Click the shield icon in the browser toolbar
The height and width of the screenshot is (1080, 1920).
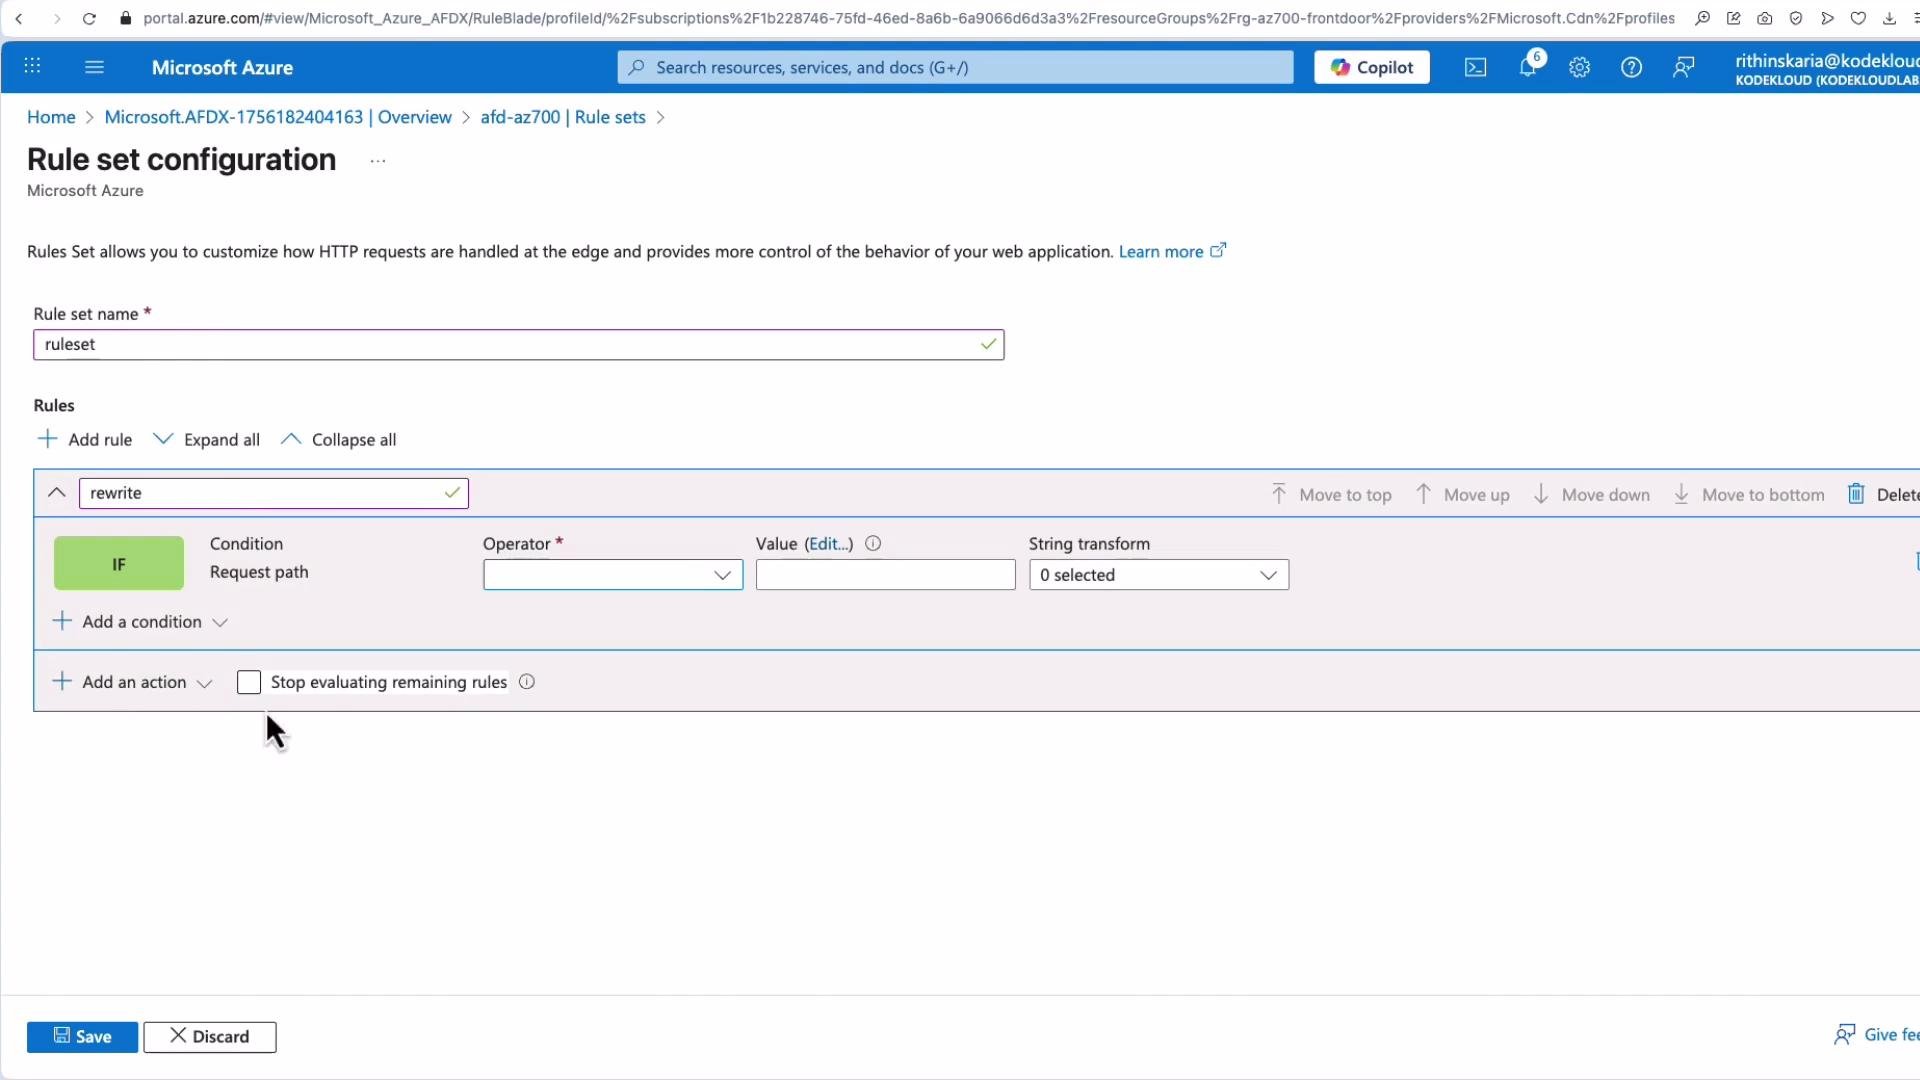(x=1796, y=18)
